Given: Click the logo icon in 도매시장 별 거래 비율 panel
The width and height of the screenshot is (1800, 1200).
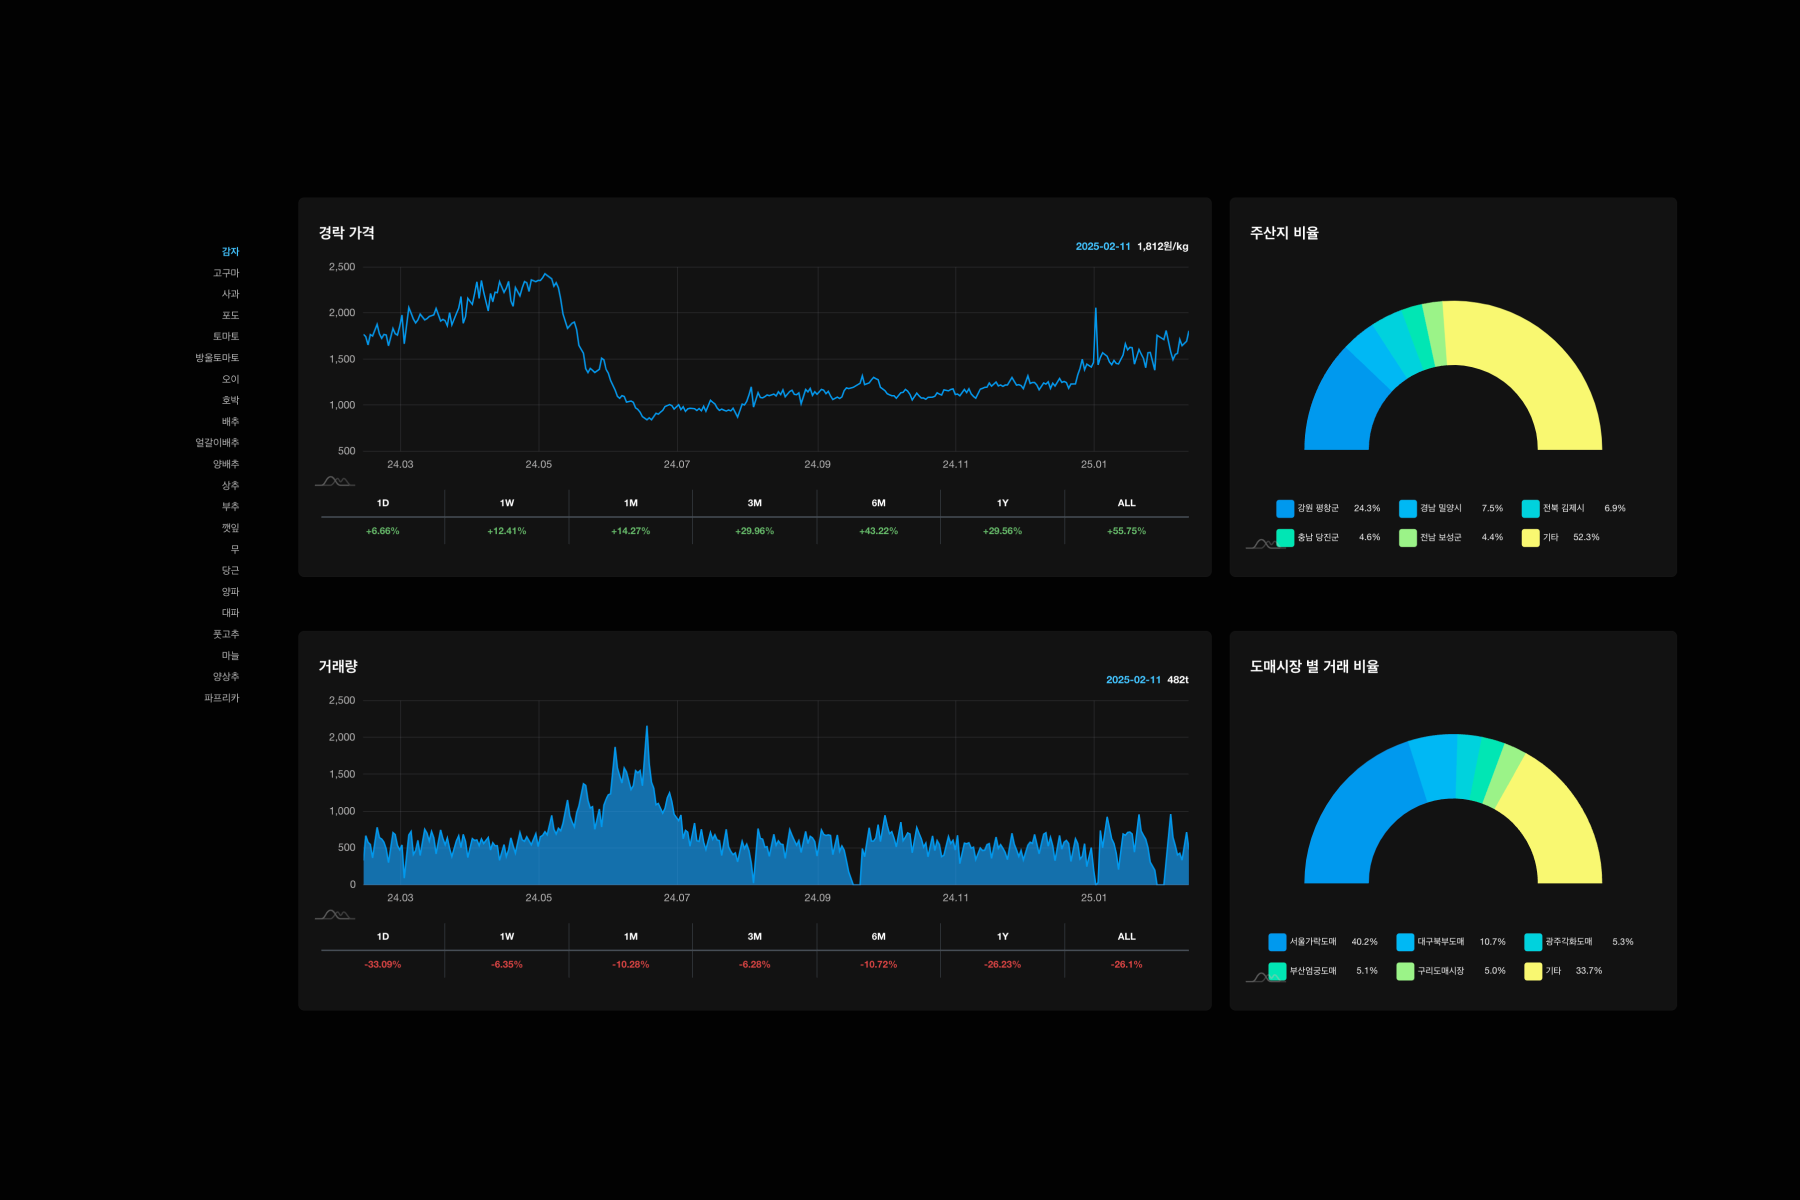Looking at the screenshot, I should [x=1262, y=977].
